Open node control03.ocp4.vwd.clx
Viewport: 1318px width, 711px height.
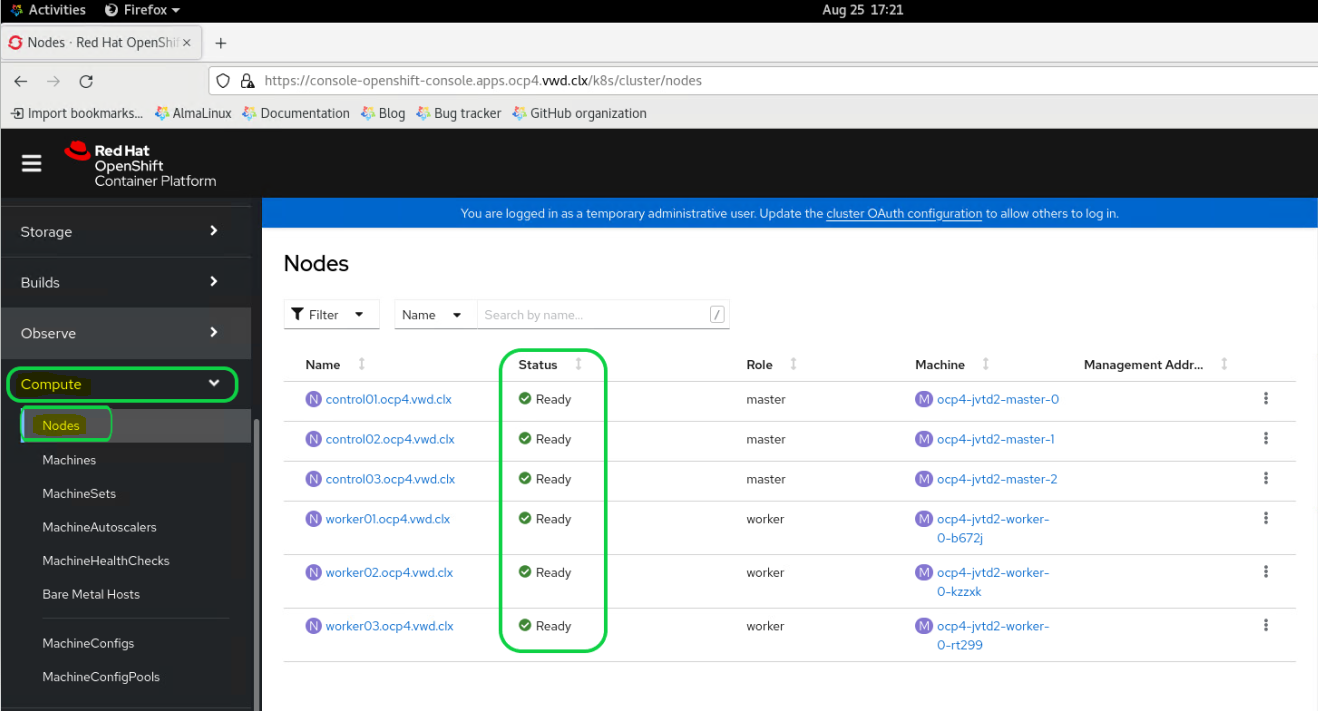[390, 479]
